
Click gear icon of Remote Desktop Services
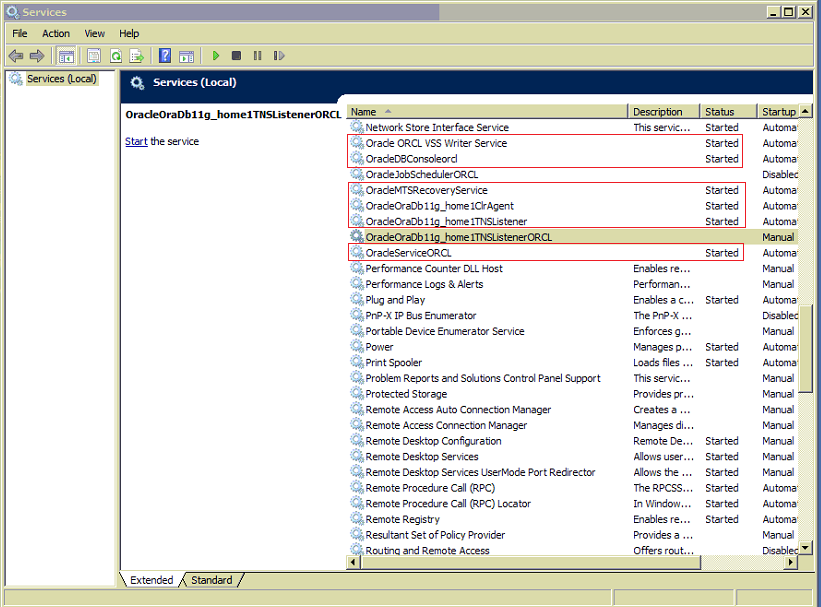click(357, 456)
